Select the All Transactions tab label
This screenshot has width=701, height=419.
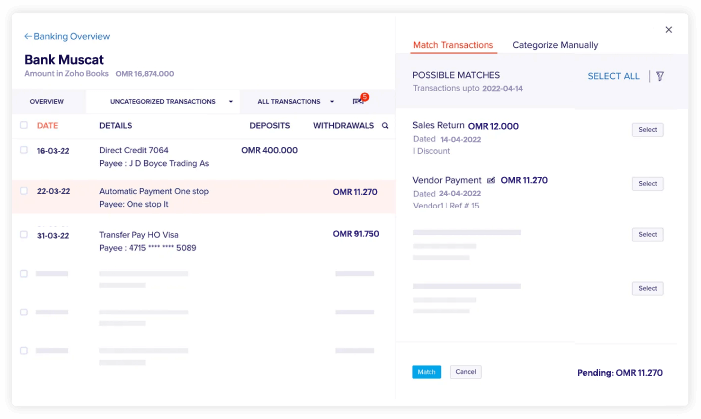289,102
